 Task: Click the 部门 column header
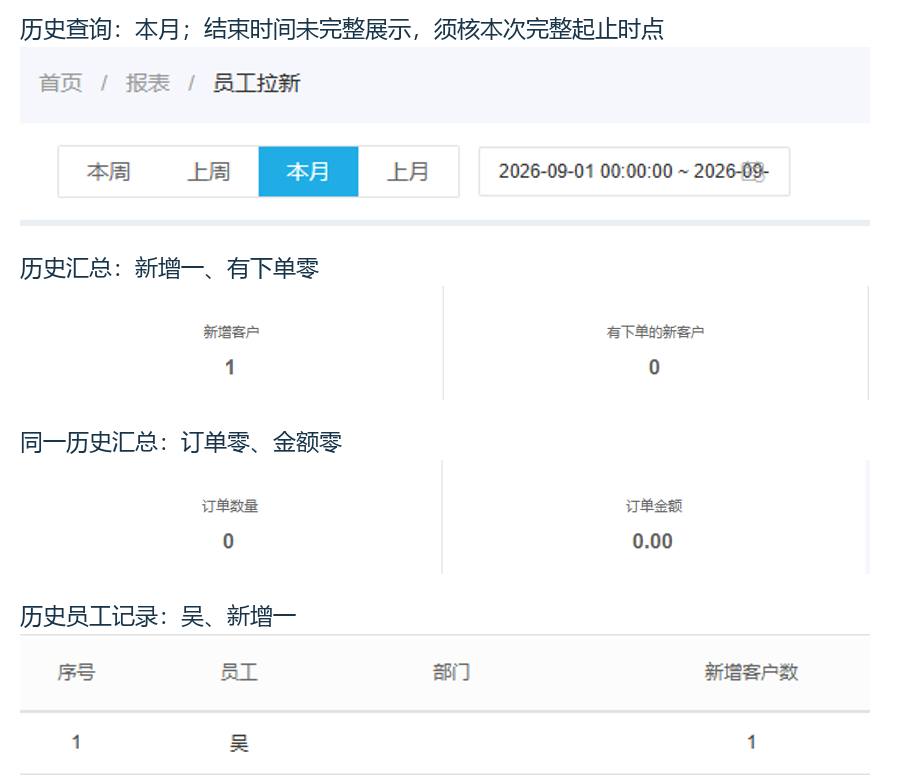pyautogui.click(x=452, y=672)
